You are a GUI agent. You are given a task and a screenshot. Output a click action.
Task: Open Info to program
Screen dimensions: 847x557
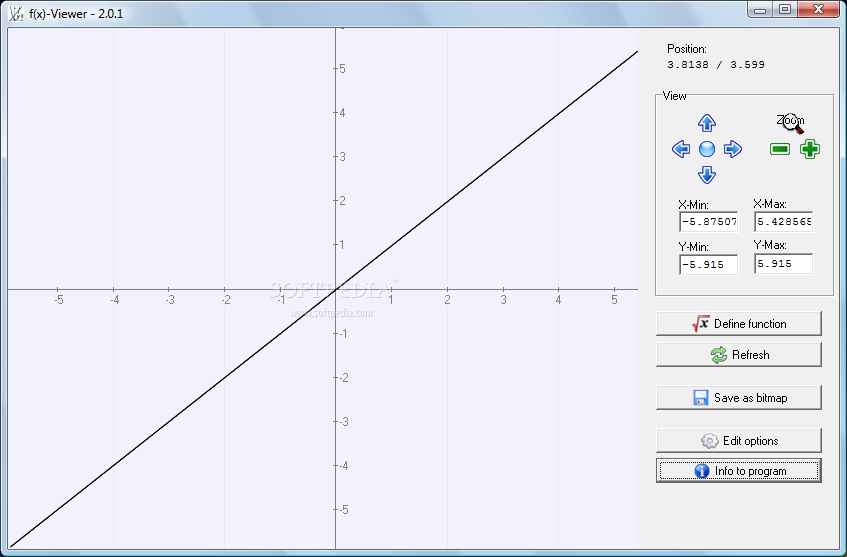[738, 471]
